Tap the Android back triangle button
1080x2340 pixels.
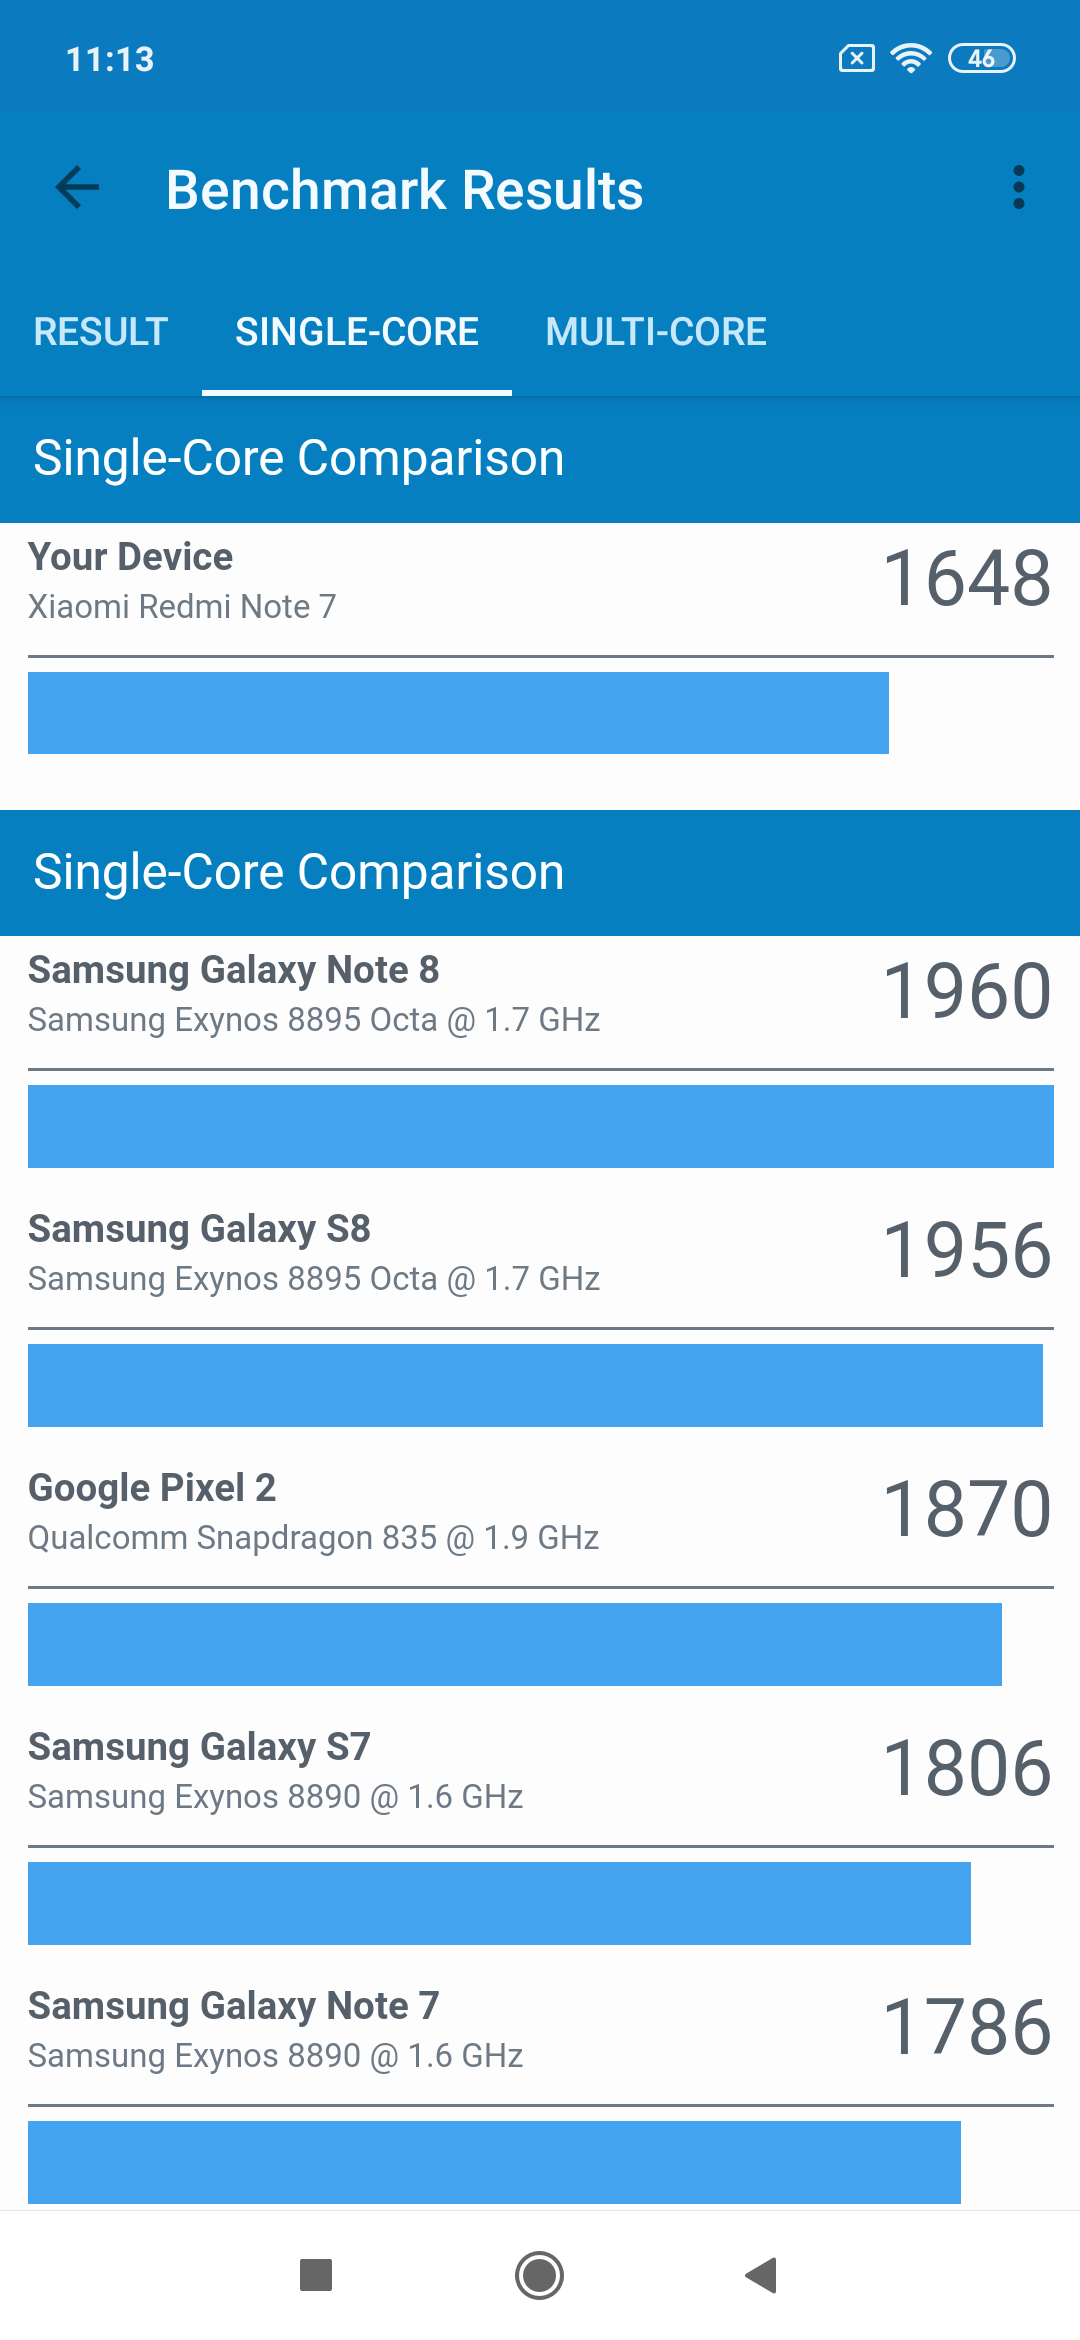(x=762, y=2275)
